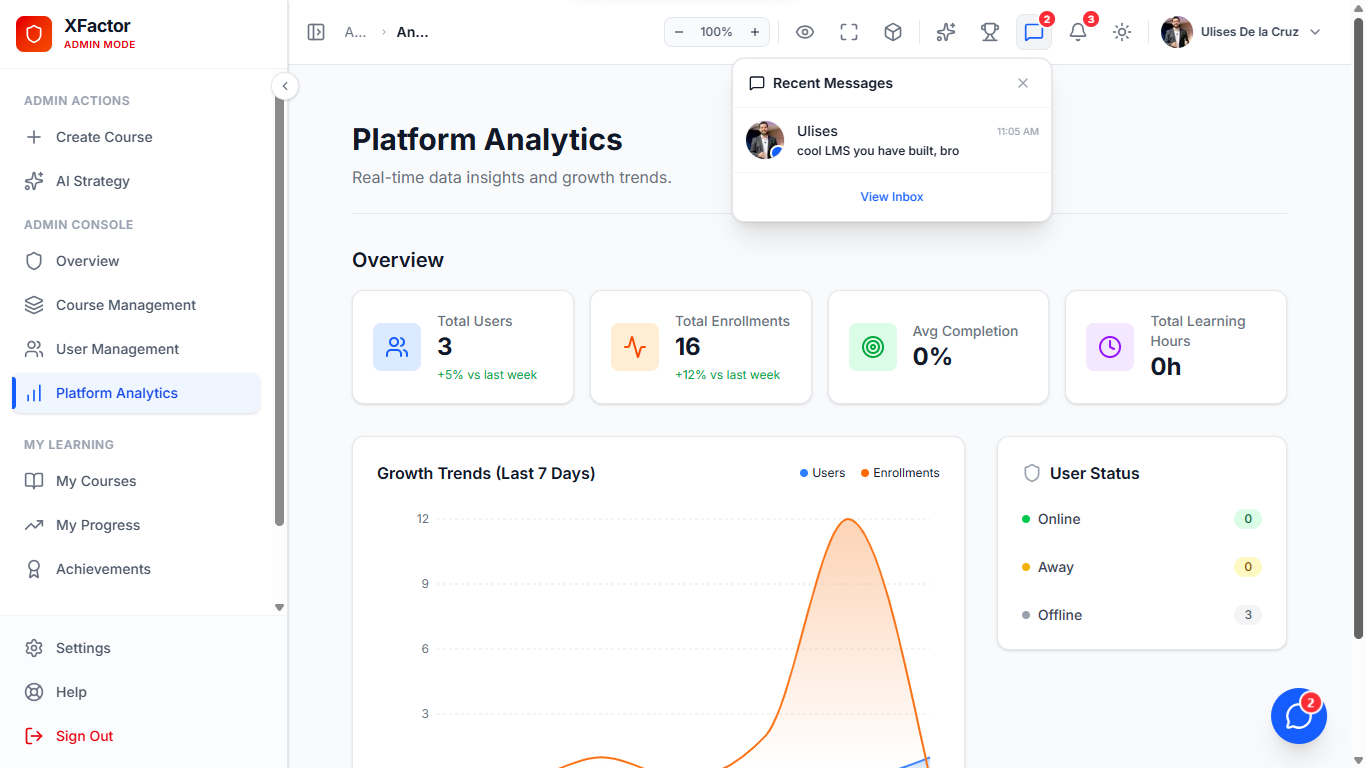
Task: Click the 11:05 AM message timestamp
Action: (x=1018, y=132)
